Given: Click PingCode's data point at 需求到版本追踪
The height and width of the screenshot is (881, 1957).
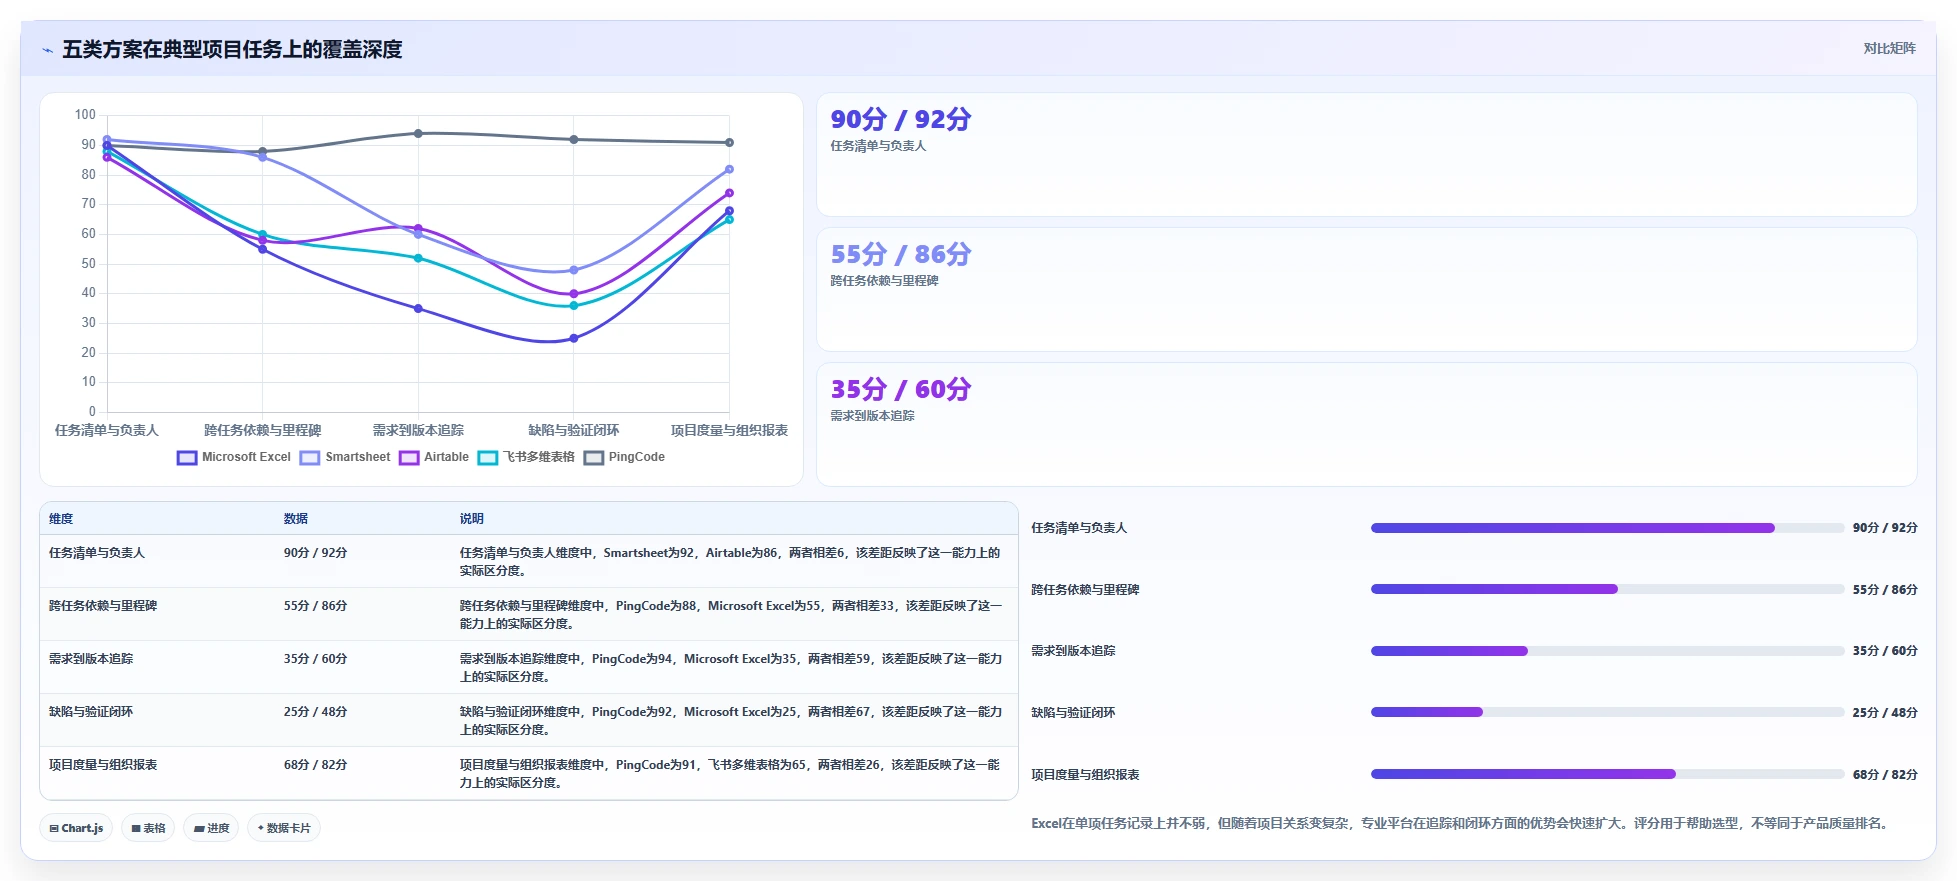Looking at the screenshot, I should click(x=418, y=133).
